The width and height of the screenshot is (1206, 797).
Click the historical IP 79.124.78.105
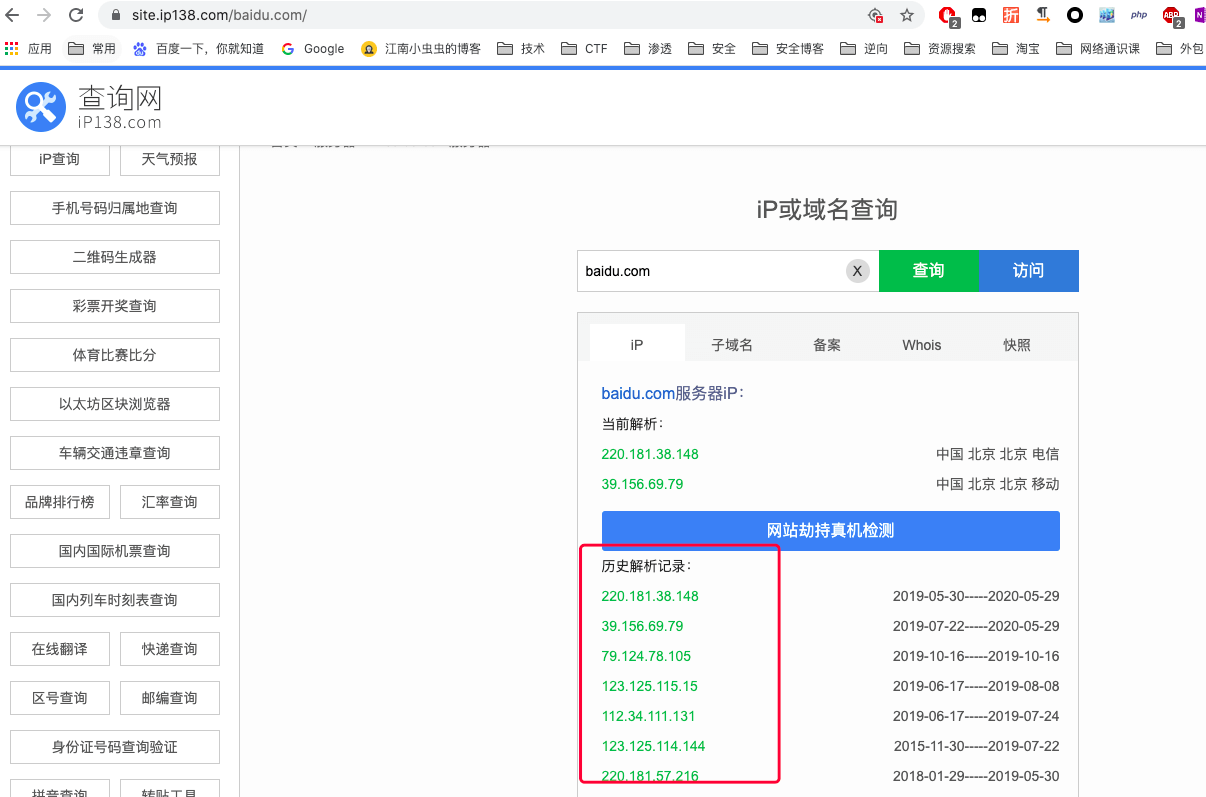(646, 656)
